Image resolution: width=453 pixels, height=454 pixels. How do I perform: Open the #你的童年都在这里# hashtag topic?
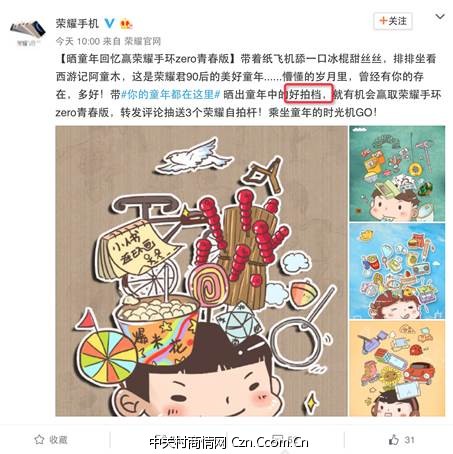click(170, 95)
